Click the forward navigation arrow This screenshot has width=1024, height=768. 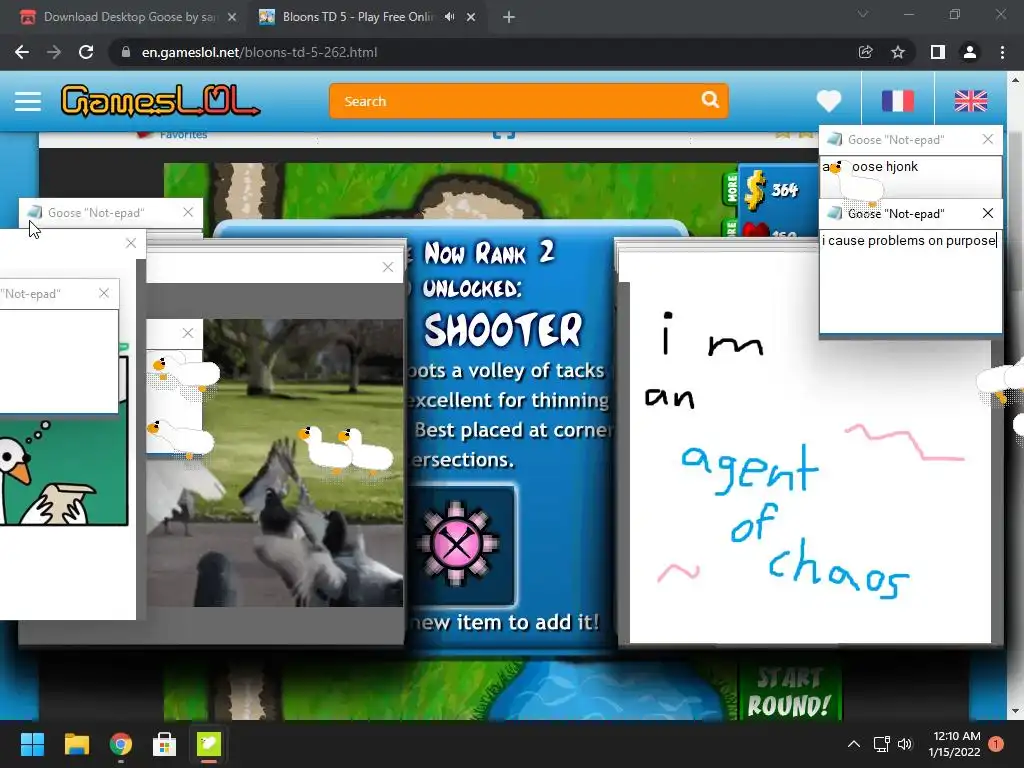pyautogui.click(x=54, y=52)
